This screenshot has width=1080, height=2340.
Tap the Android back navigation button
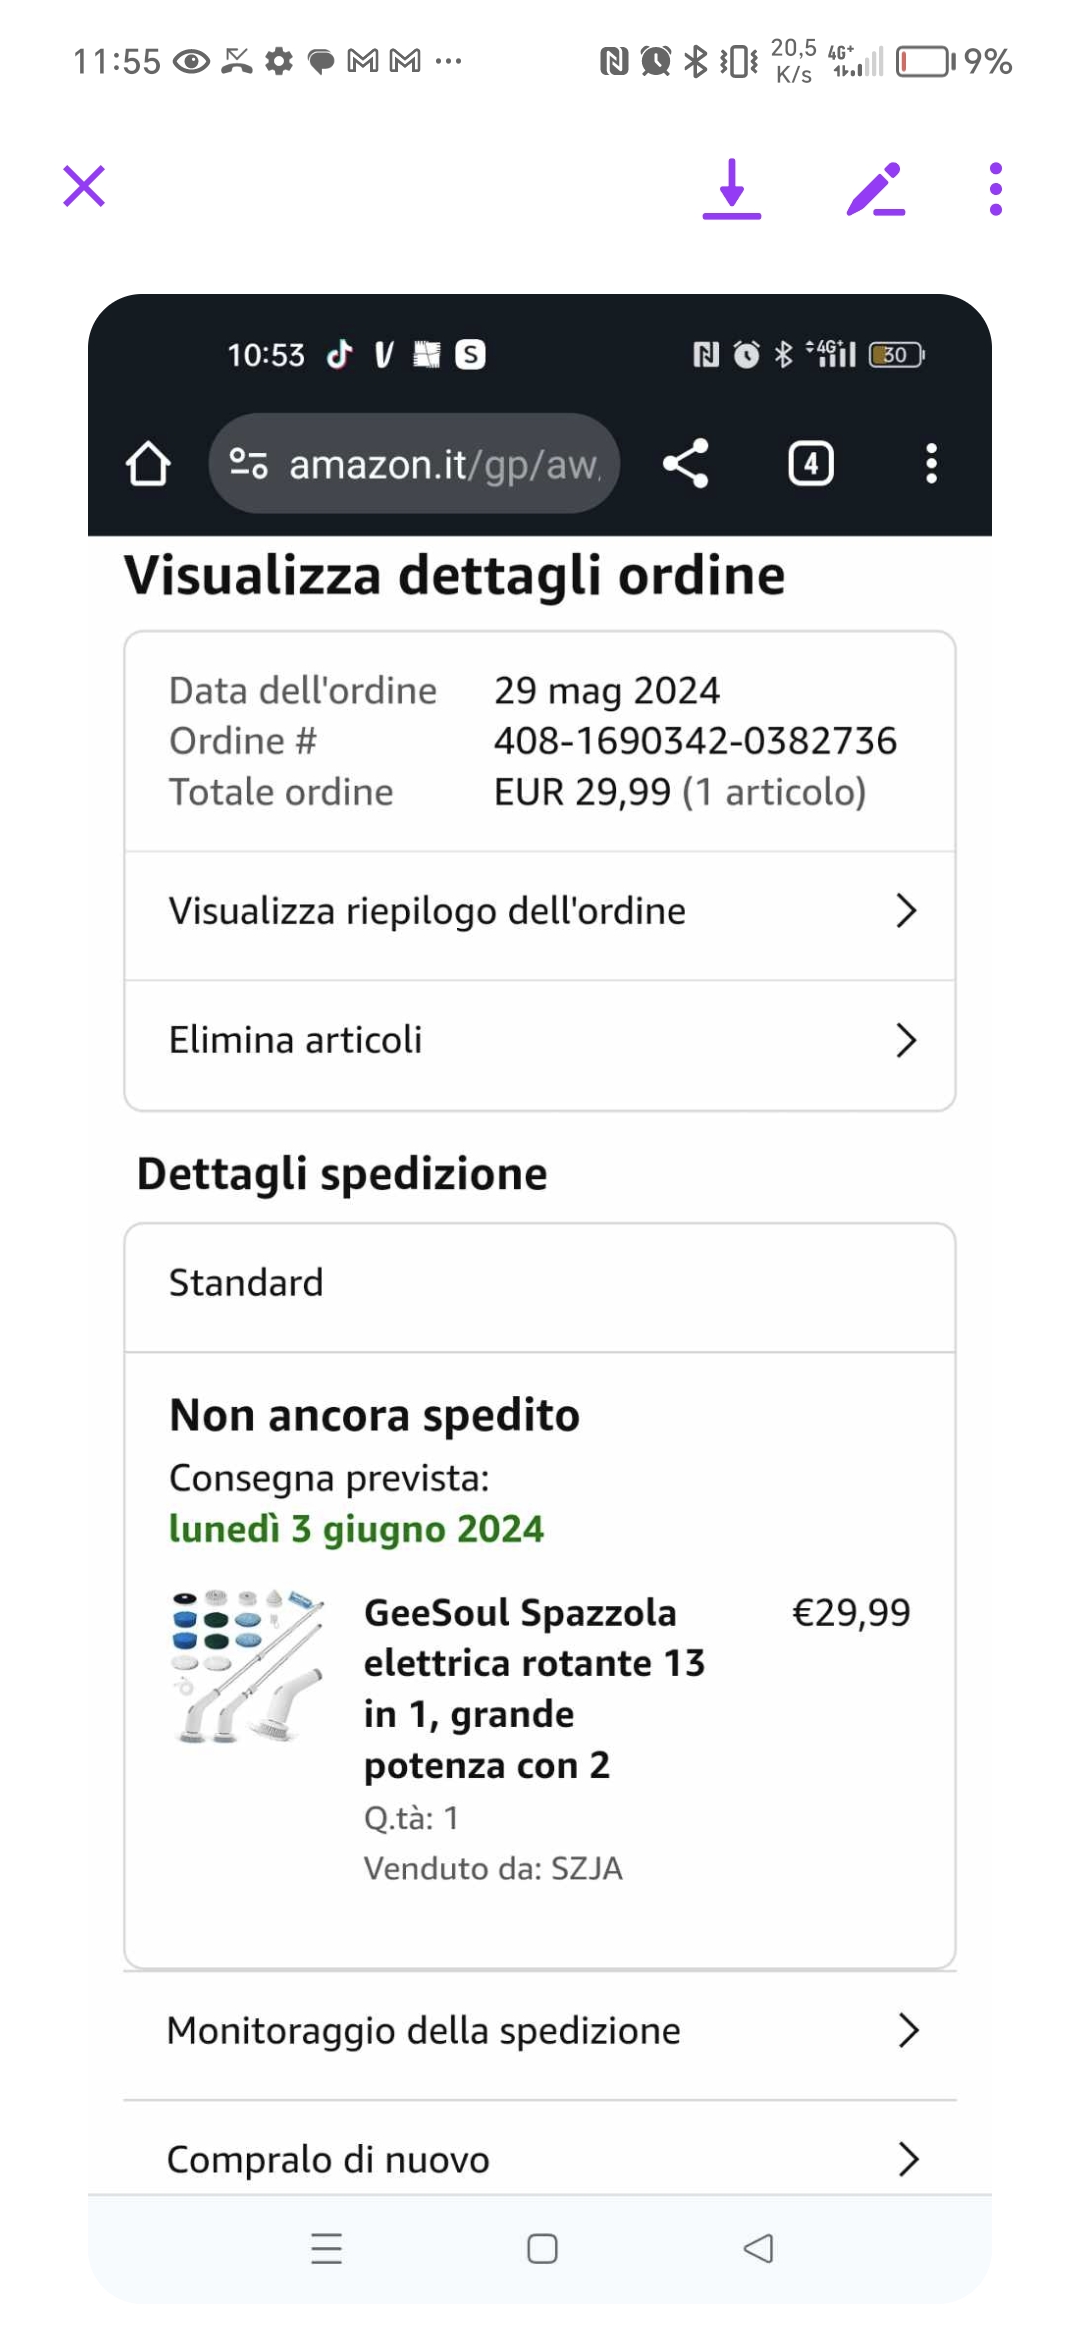758,2249
